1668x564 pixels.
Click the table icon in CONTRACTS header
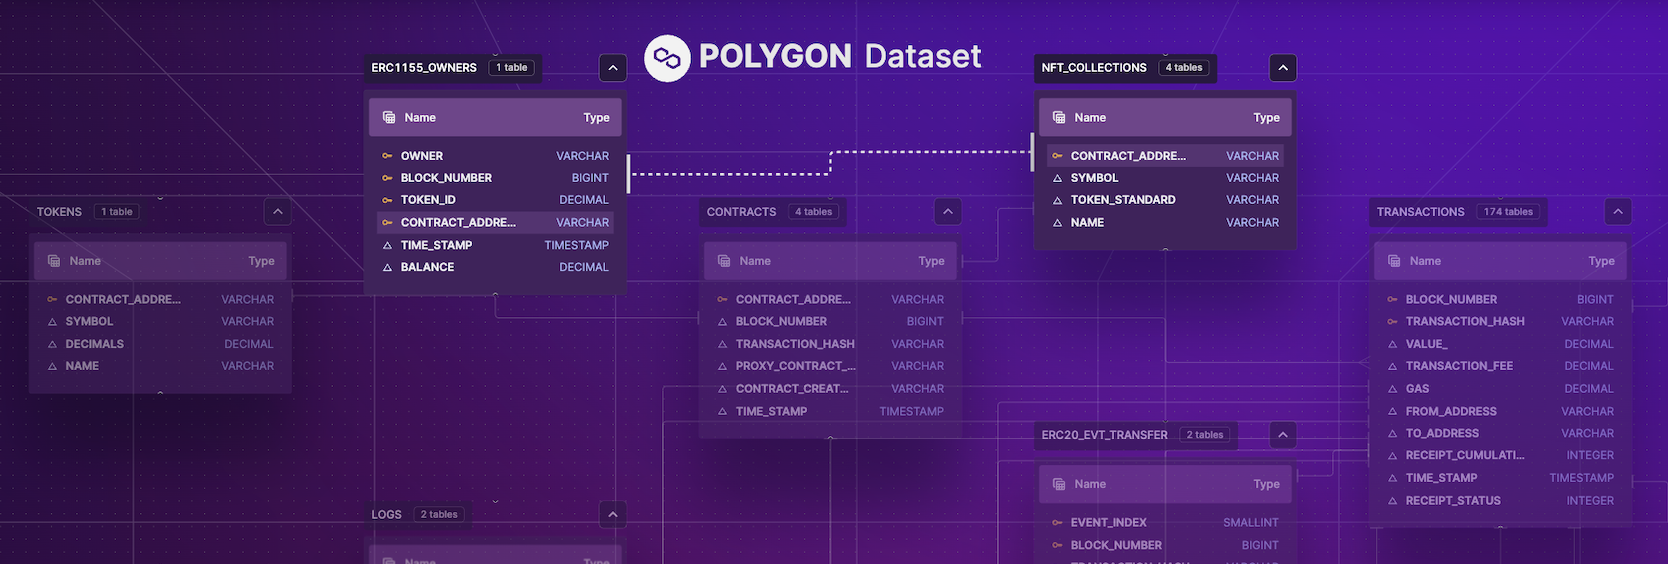coord(724,261)
